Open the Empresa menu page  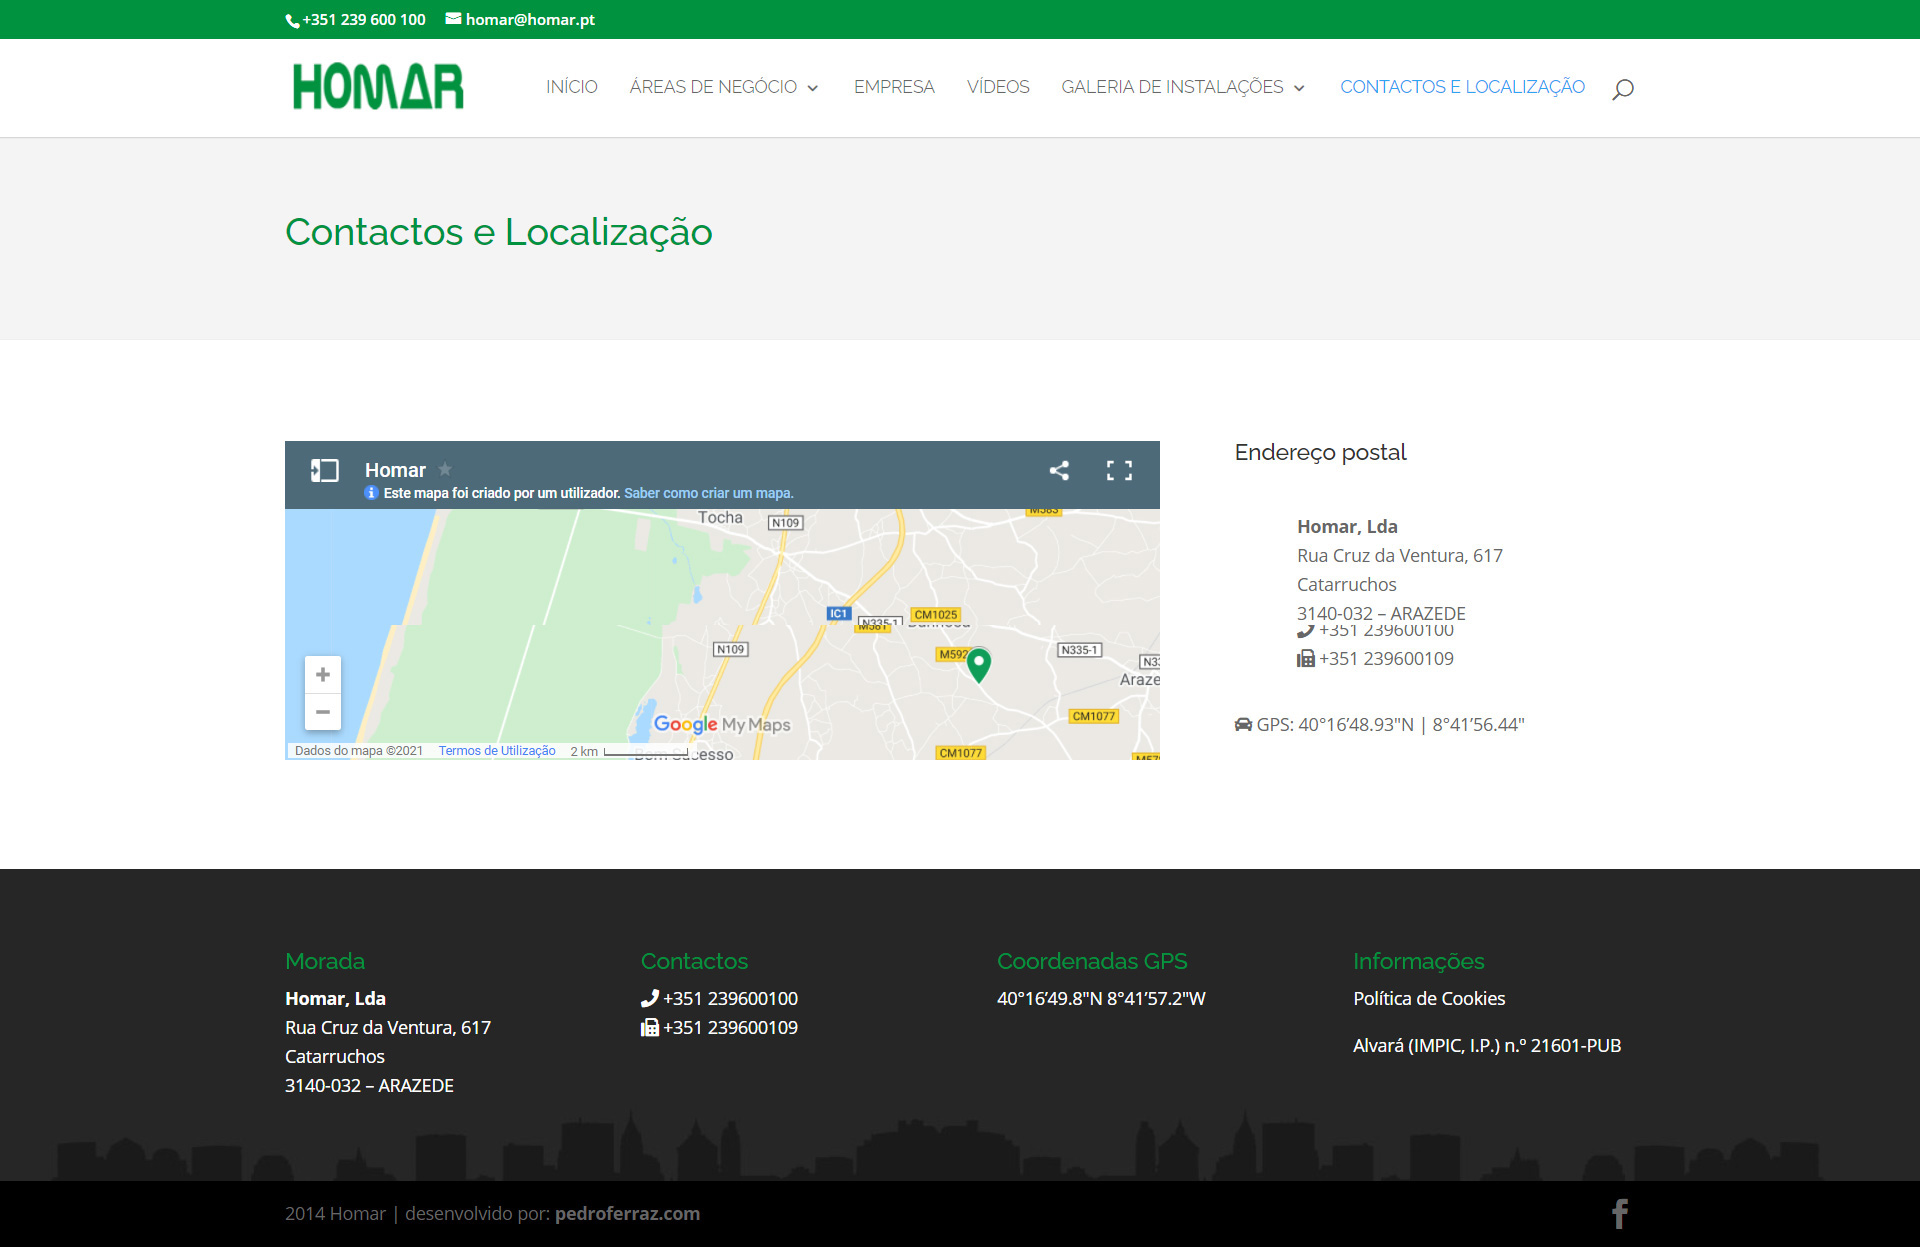click(x=893, y=87)
